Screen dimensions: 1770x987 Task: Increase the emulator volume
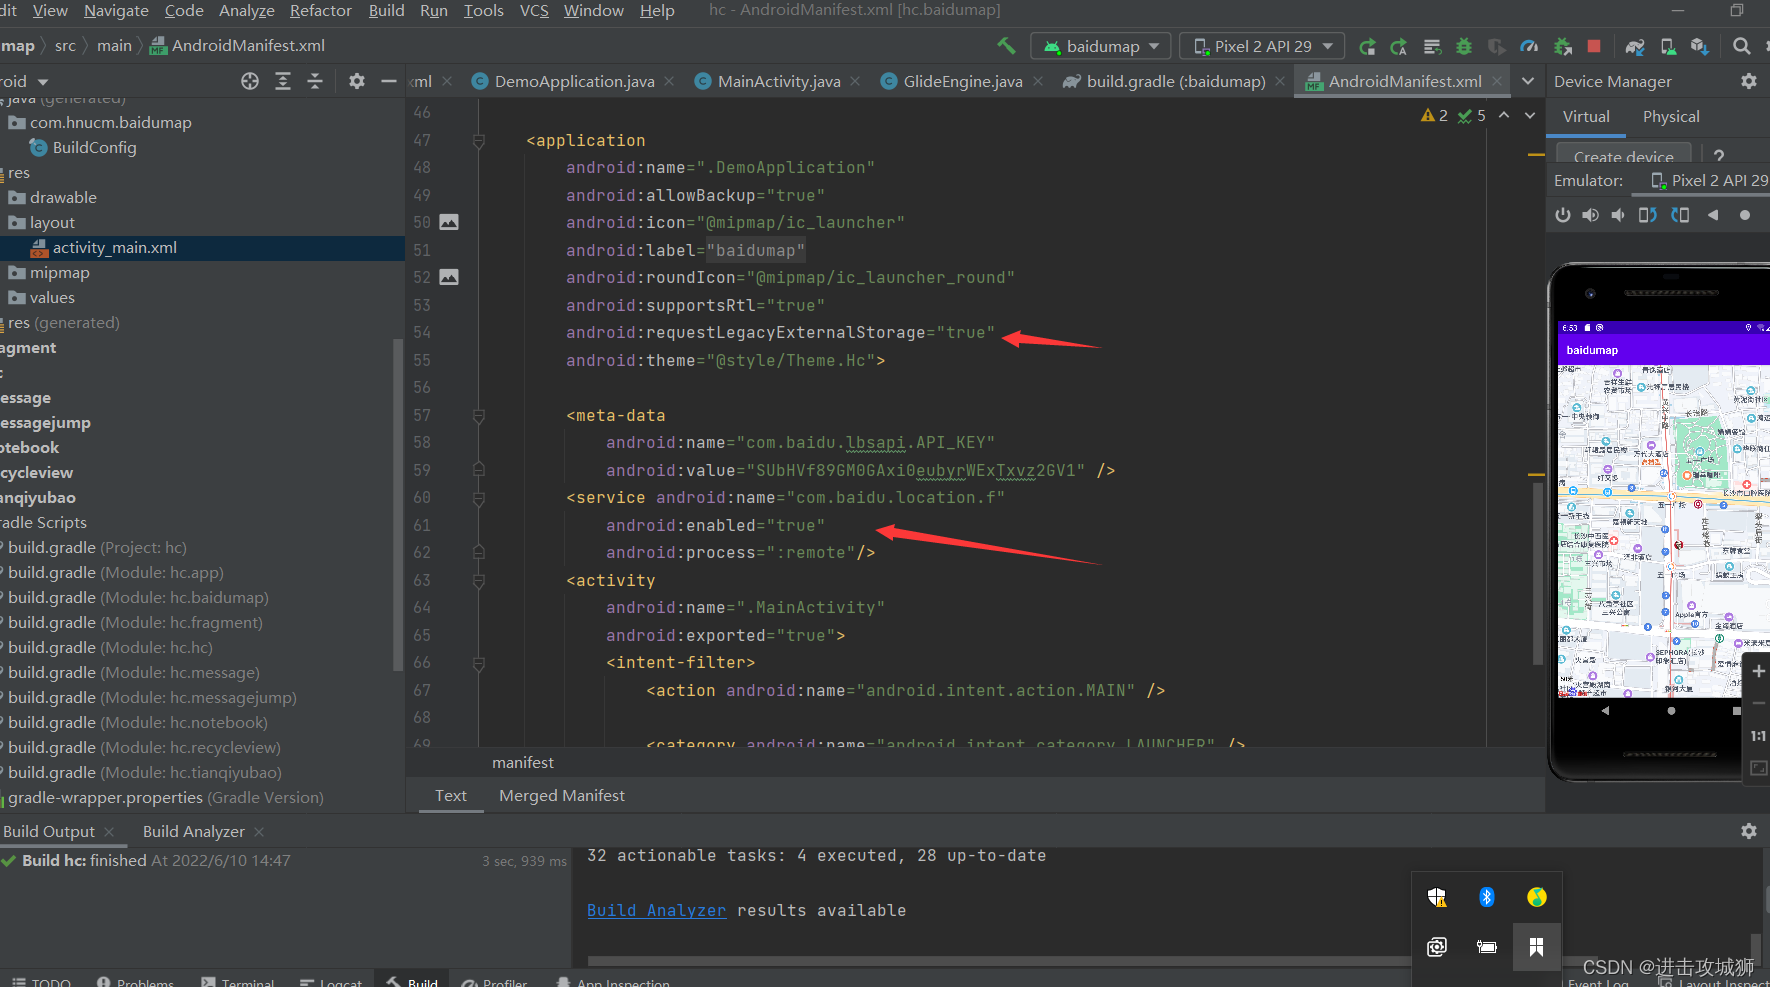[x=1590, y=214]
